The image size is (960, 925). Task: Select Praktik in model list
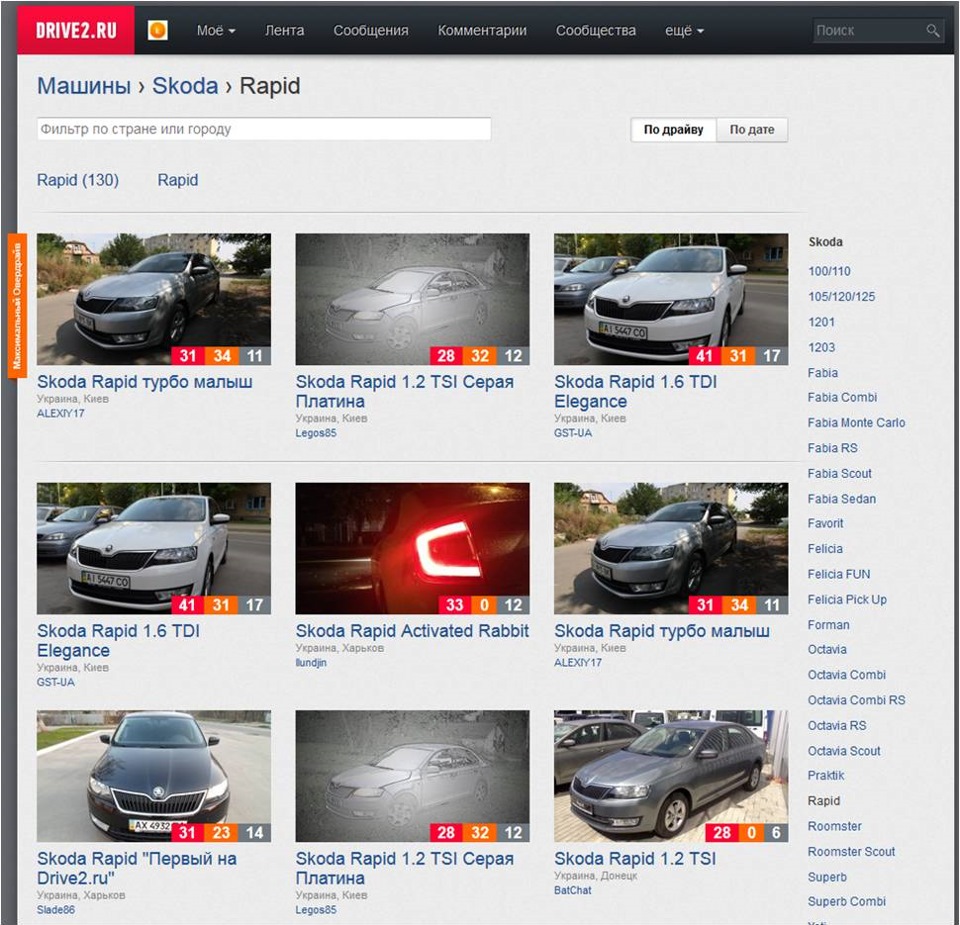coord(825,776)
